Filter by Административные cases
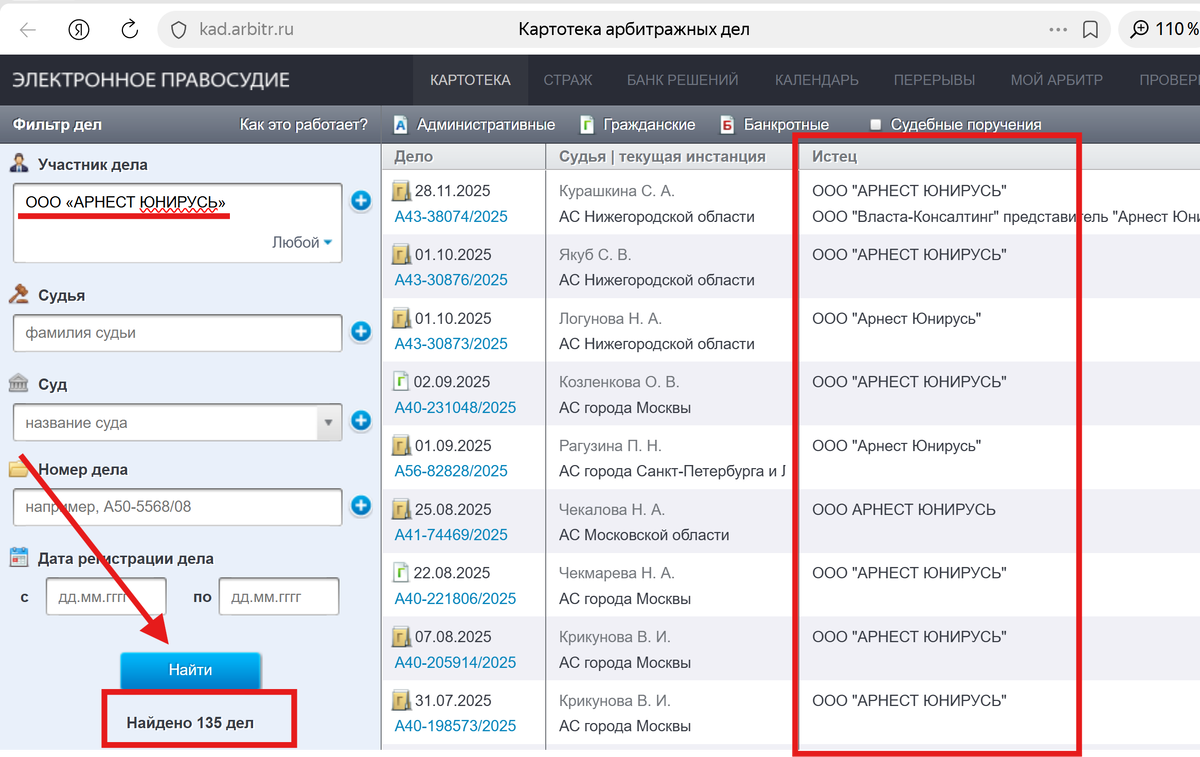 click(x=474, y=124)
